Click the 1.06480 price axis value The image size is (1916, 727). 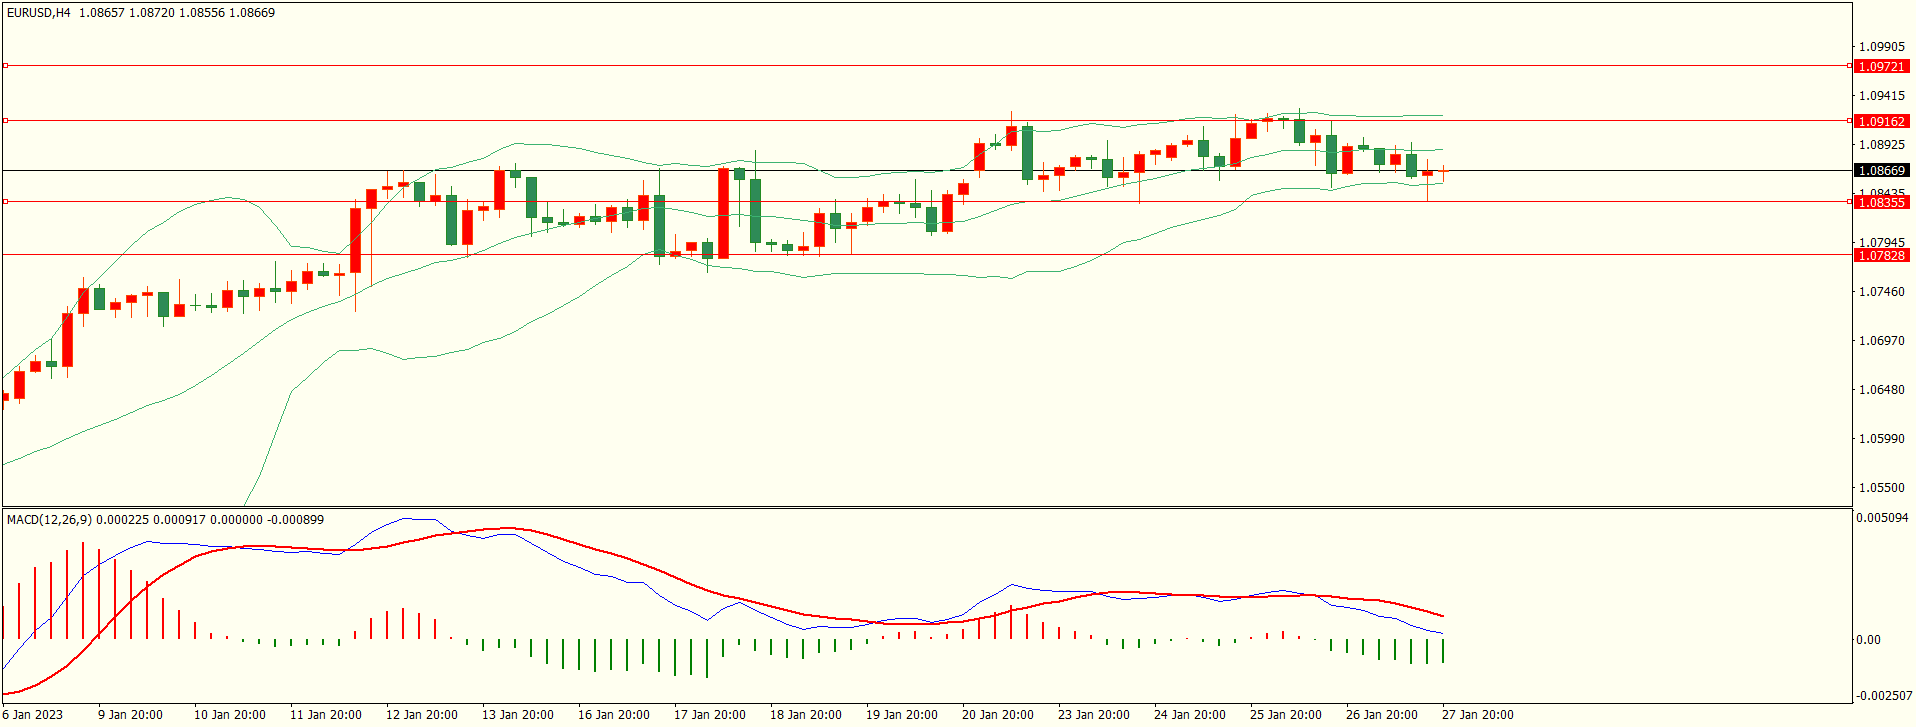coord(1881,390)
